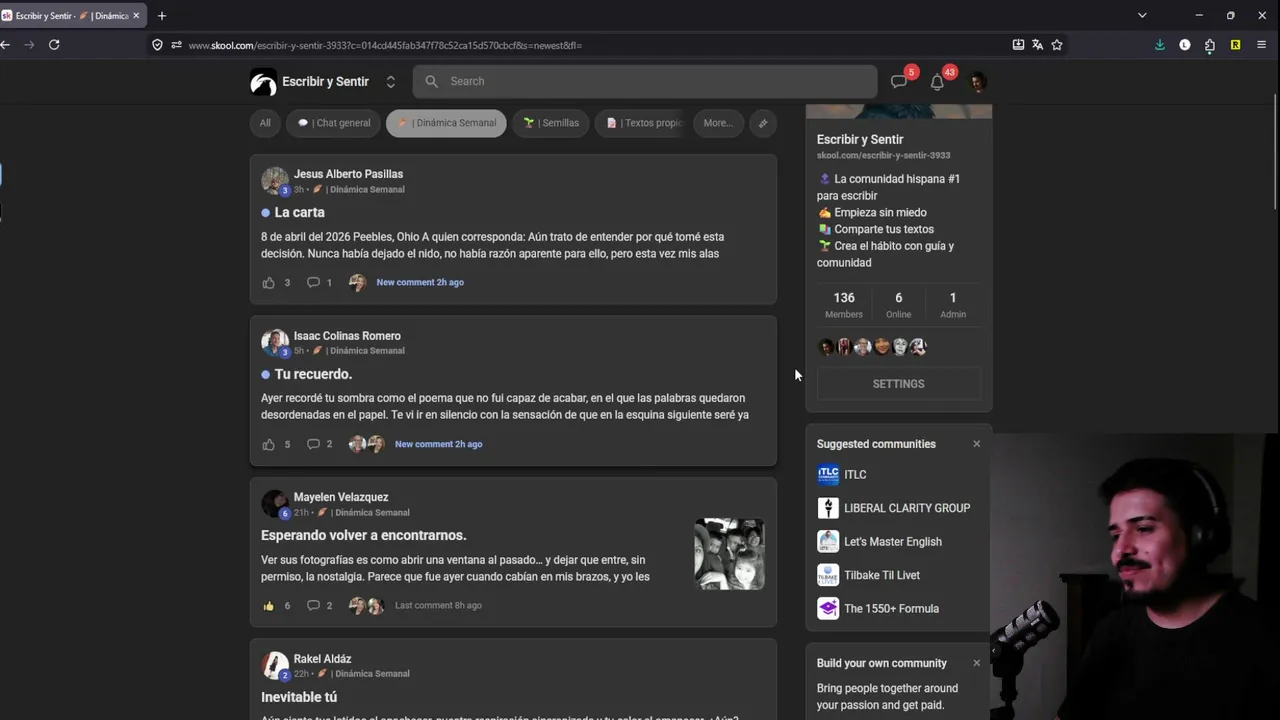Viewport: 1280px width, 720px height.
Task: Click the skool.com/escribir-y-sentir-3933 link
Action: click(884, 156)
